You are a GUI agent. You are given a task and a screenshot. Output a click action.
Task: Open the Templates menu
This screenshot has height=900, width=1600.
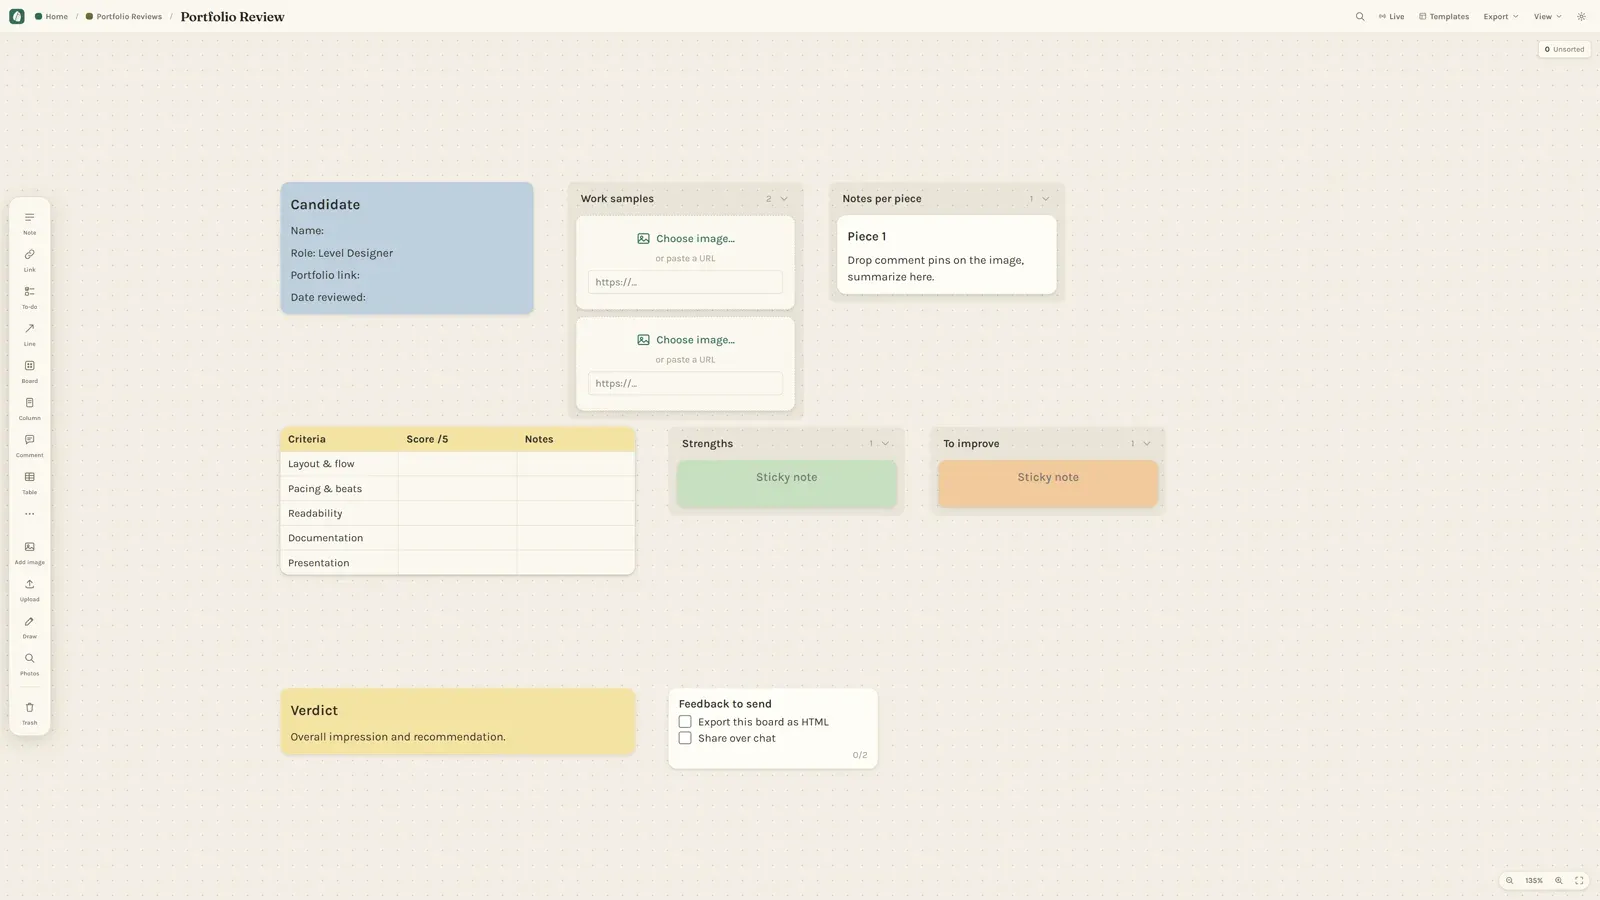coord(1444,16)
